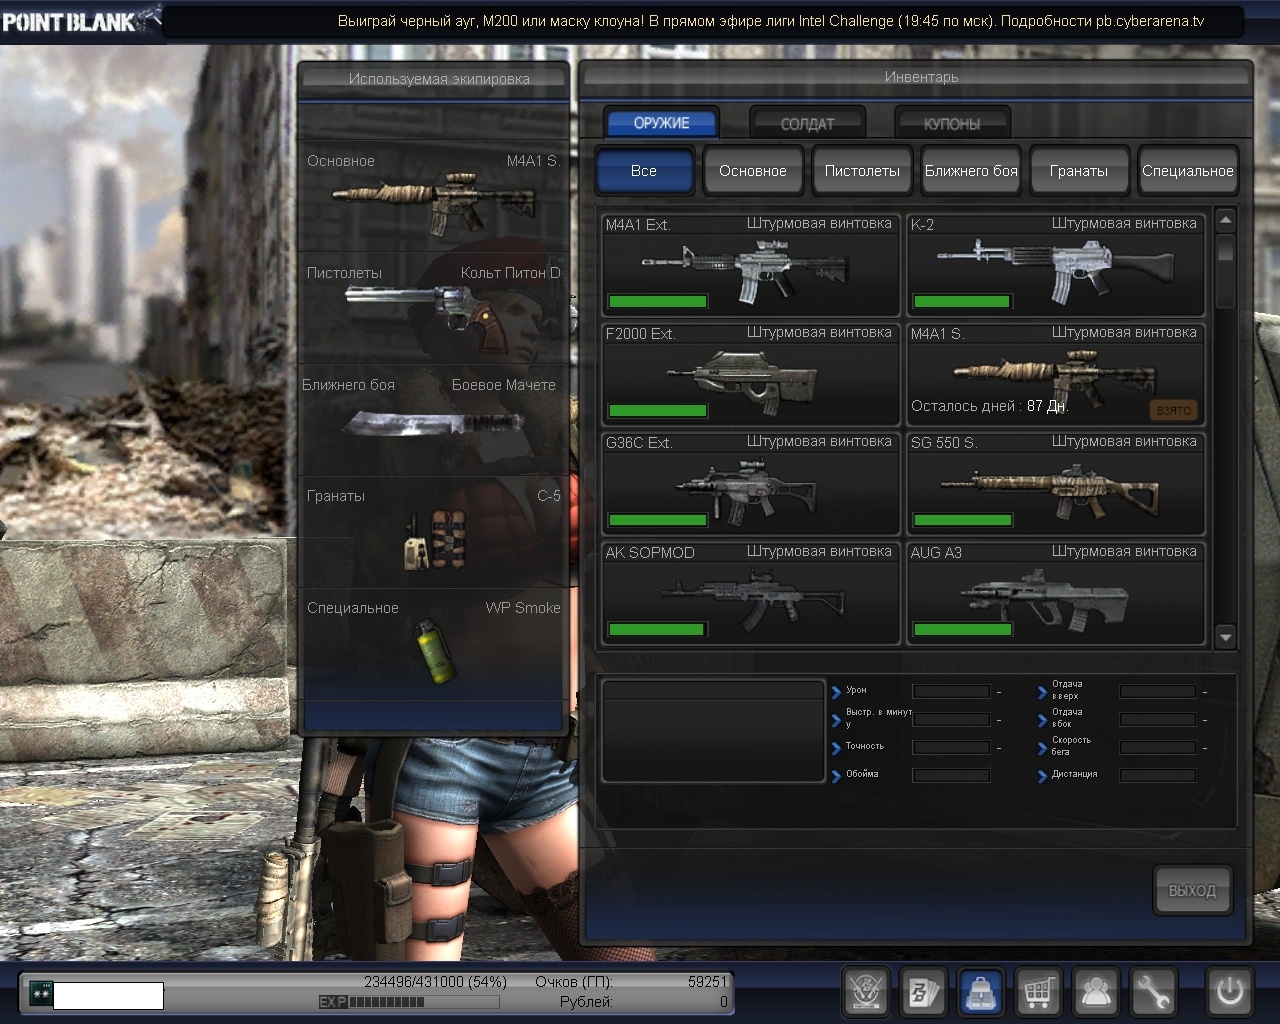Image resolution: width=1280 pixels, height=1024 pixels.
Task: Click the Point Blank logo
Action: pos(80,20)
